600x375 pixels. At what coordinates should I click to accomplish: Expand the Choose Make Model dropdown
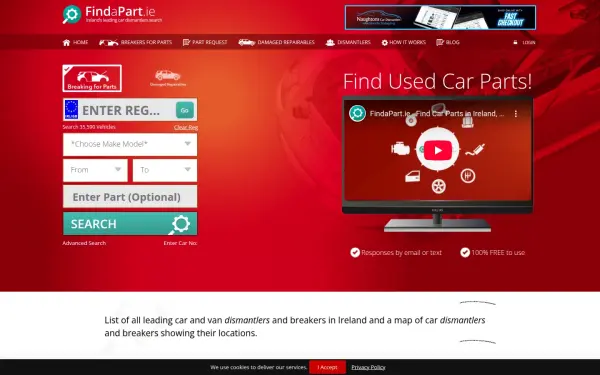click(x=130, y=144)
